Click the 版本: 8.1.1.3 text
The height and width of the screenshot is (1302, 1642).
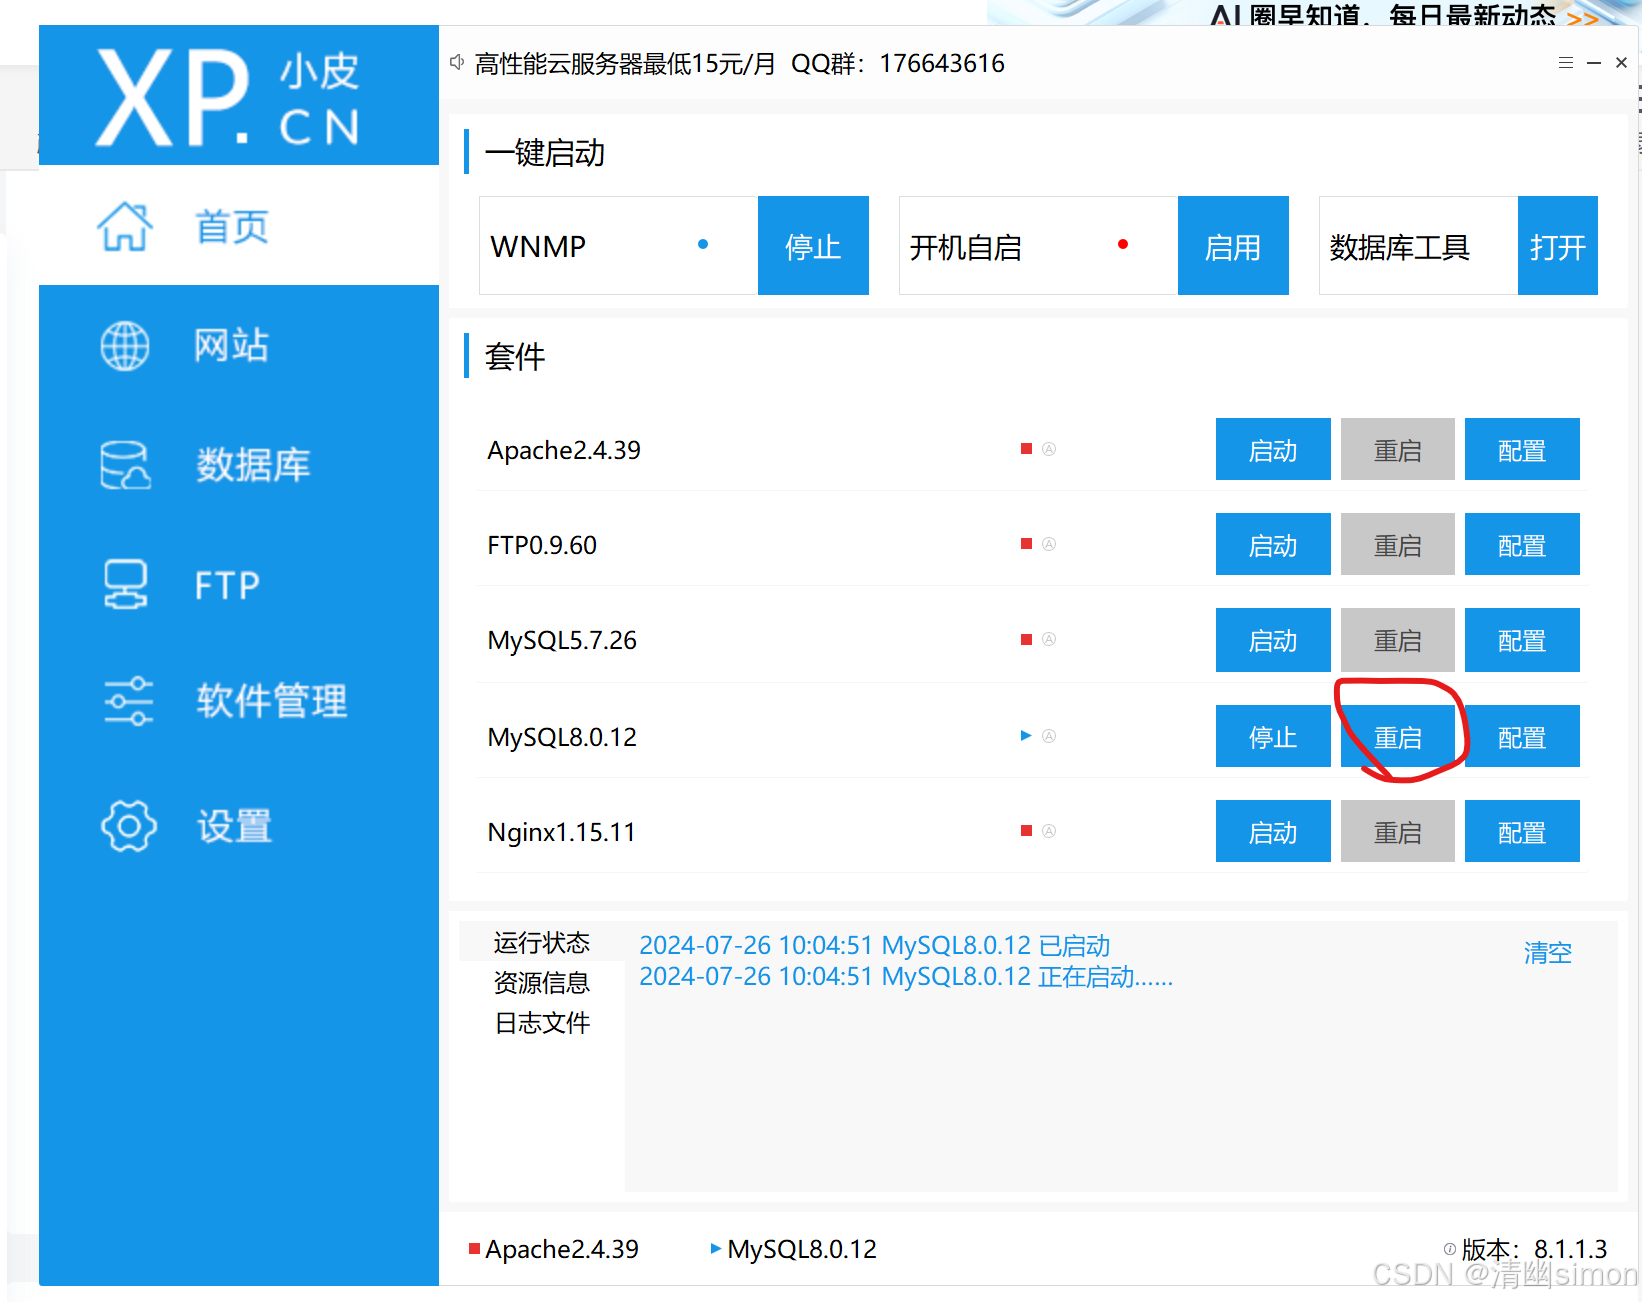click(x=1534, y=1249)
